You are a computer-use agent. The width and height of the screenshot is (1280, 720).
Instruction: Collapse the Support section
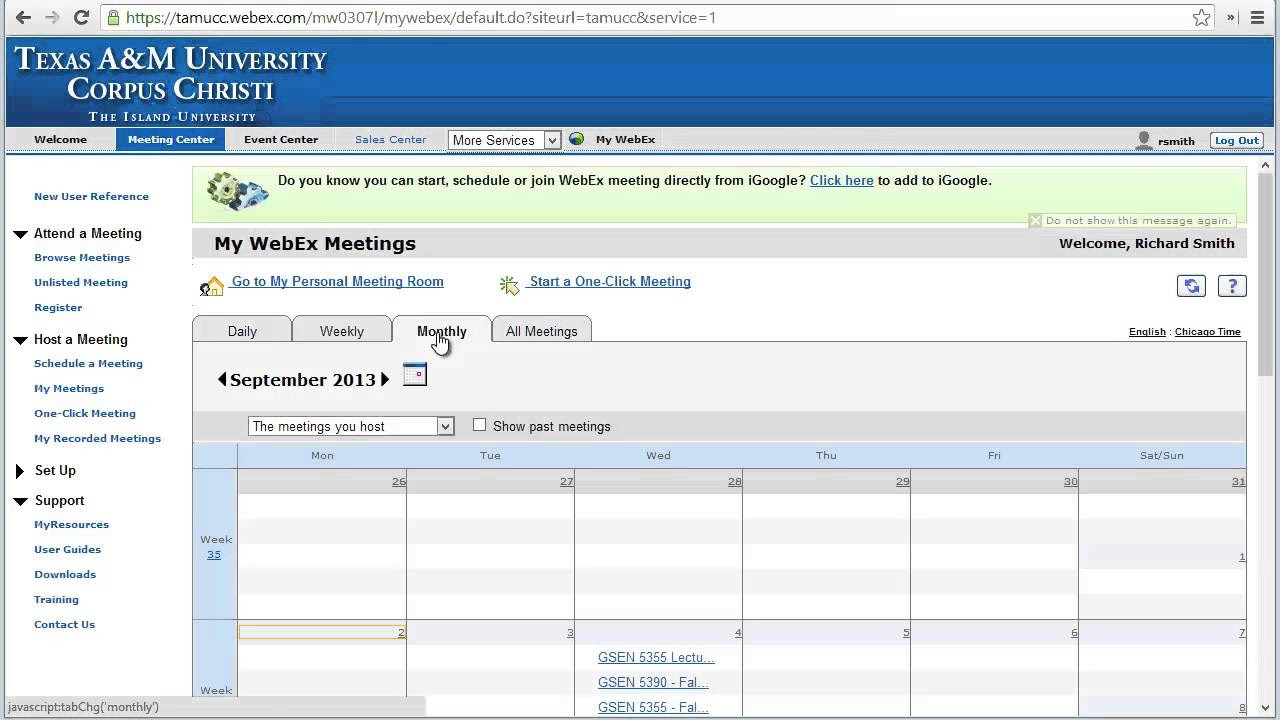coord(20,501)
